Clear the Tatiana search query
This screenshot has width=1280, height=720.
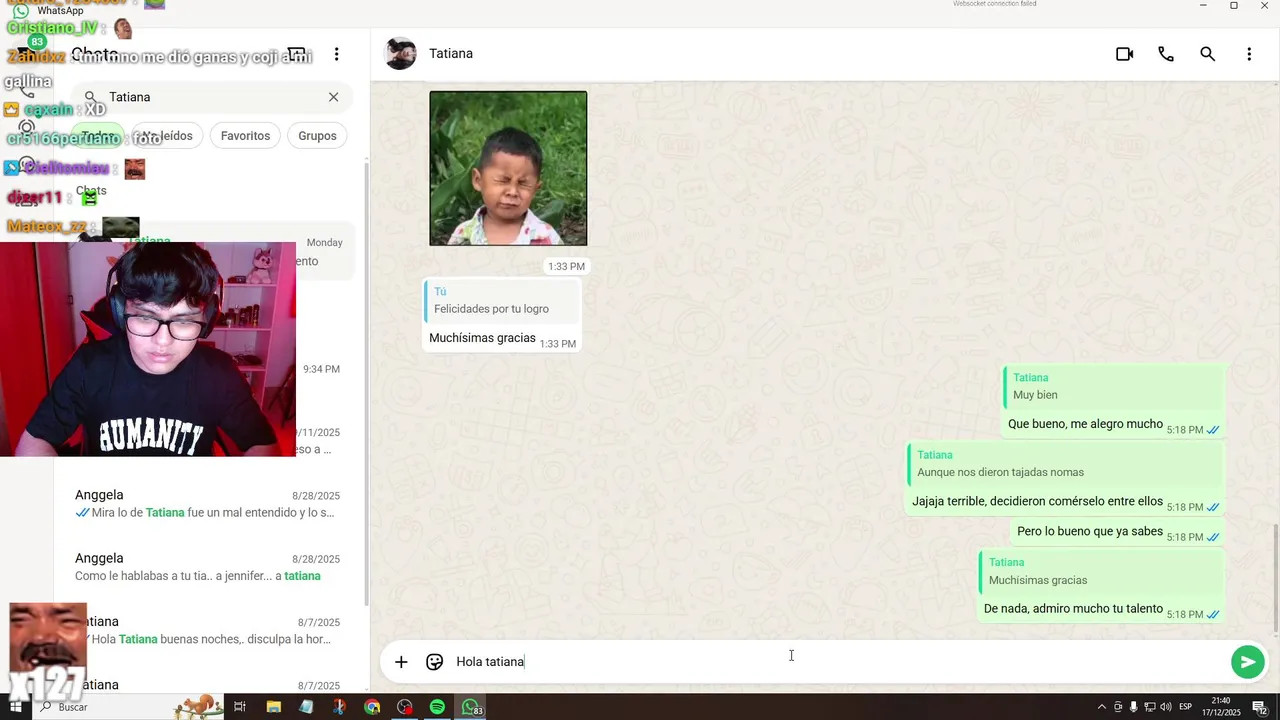tap(333, 97)
